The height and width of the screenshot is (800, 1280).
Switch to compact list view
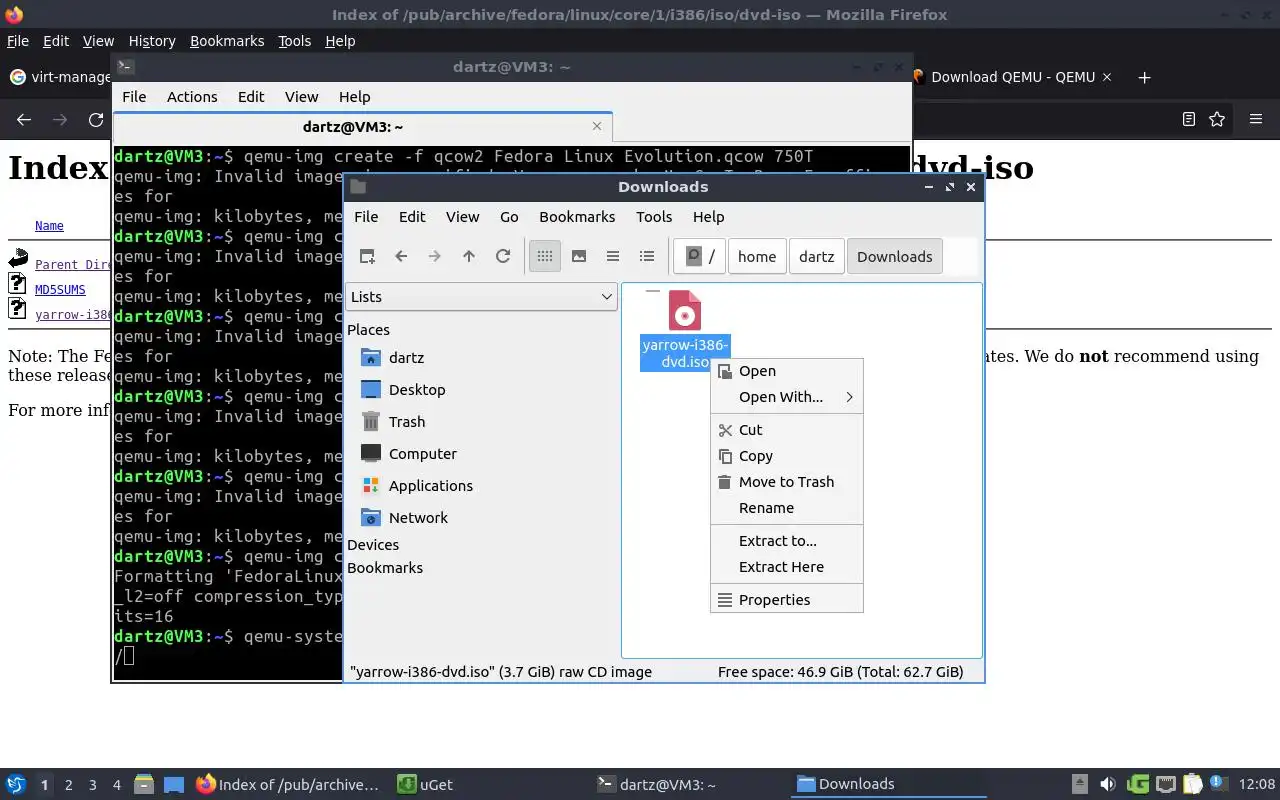coord(613,256)
